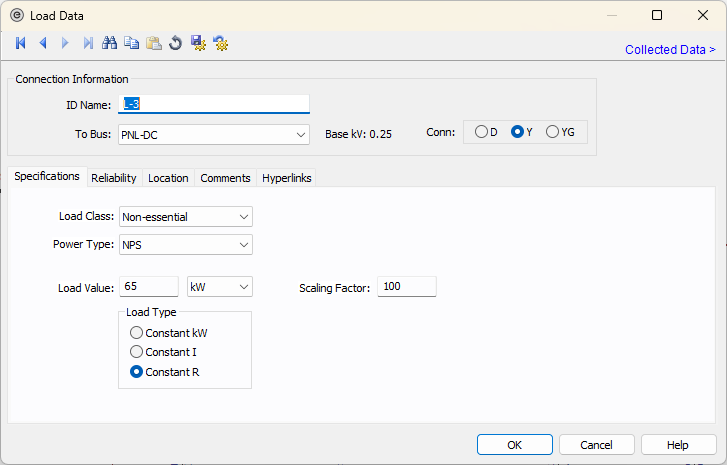This screenshot has height=465, width=727.
Task: Go to the first record icon
Action: (20, 43)
